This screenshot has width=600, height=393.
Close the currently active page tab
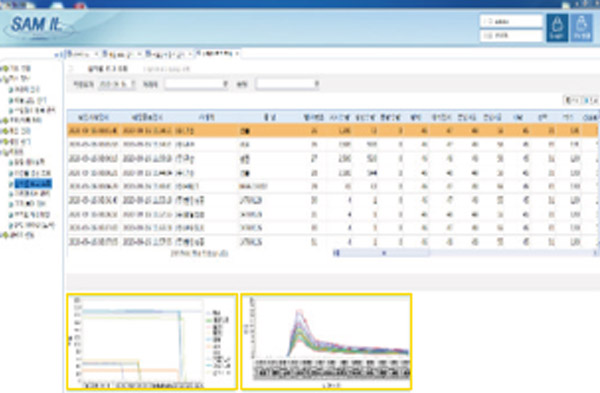pos(237,54)
